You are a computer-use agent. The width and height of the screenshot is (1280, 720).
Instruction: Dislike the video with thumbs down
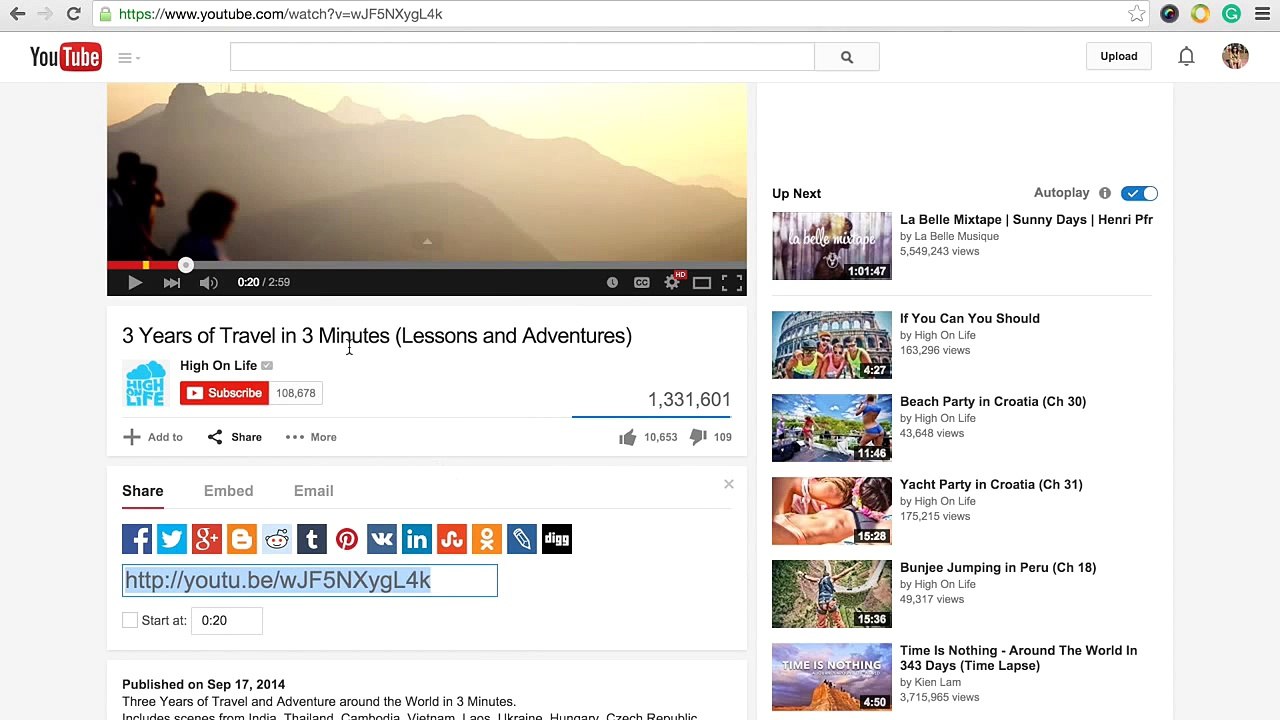point(698,437)
